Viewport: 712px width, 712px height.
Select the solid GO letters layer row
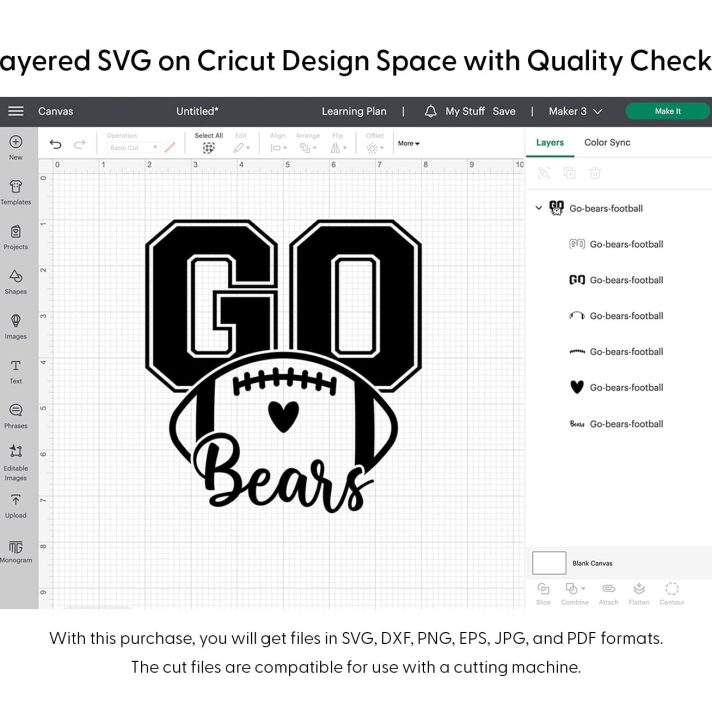[x=620, y=280]
